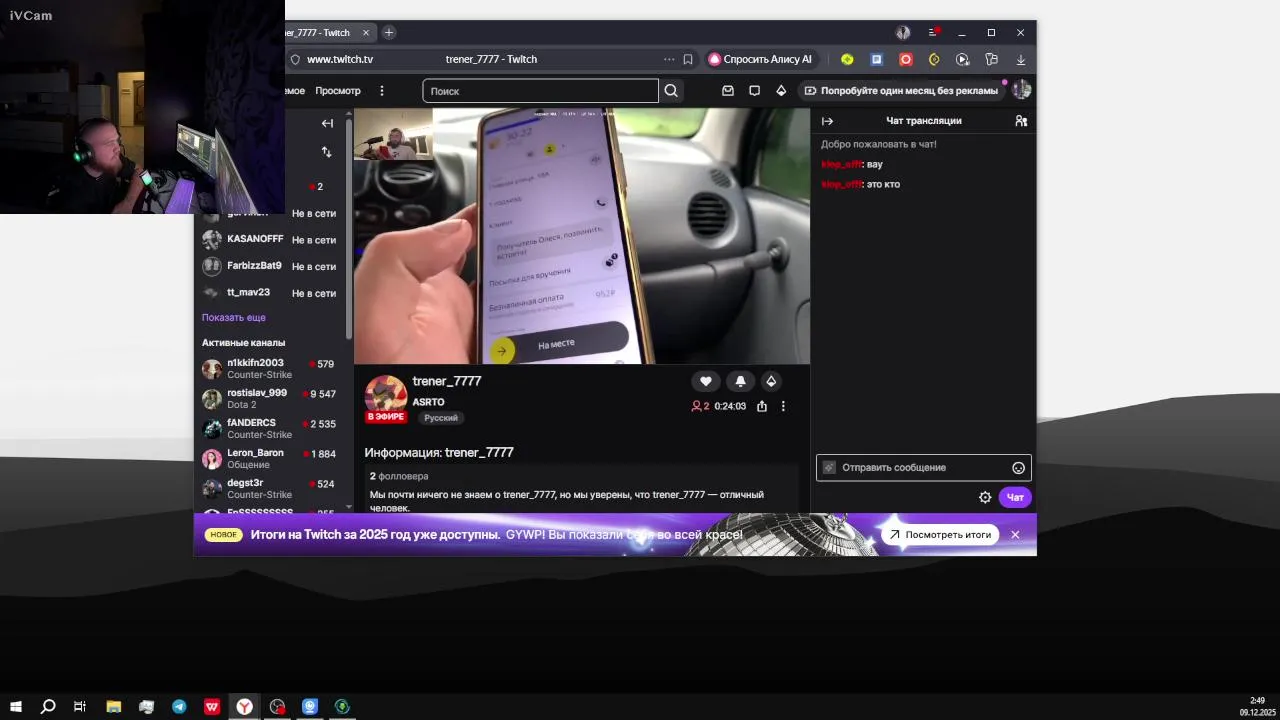Click the trener_7777 channel name heading
The image size is (1280, 720).
(x=447, y=381)
